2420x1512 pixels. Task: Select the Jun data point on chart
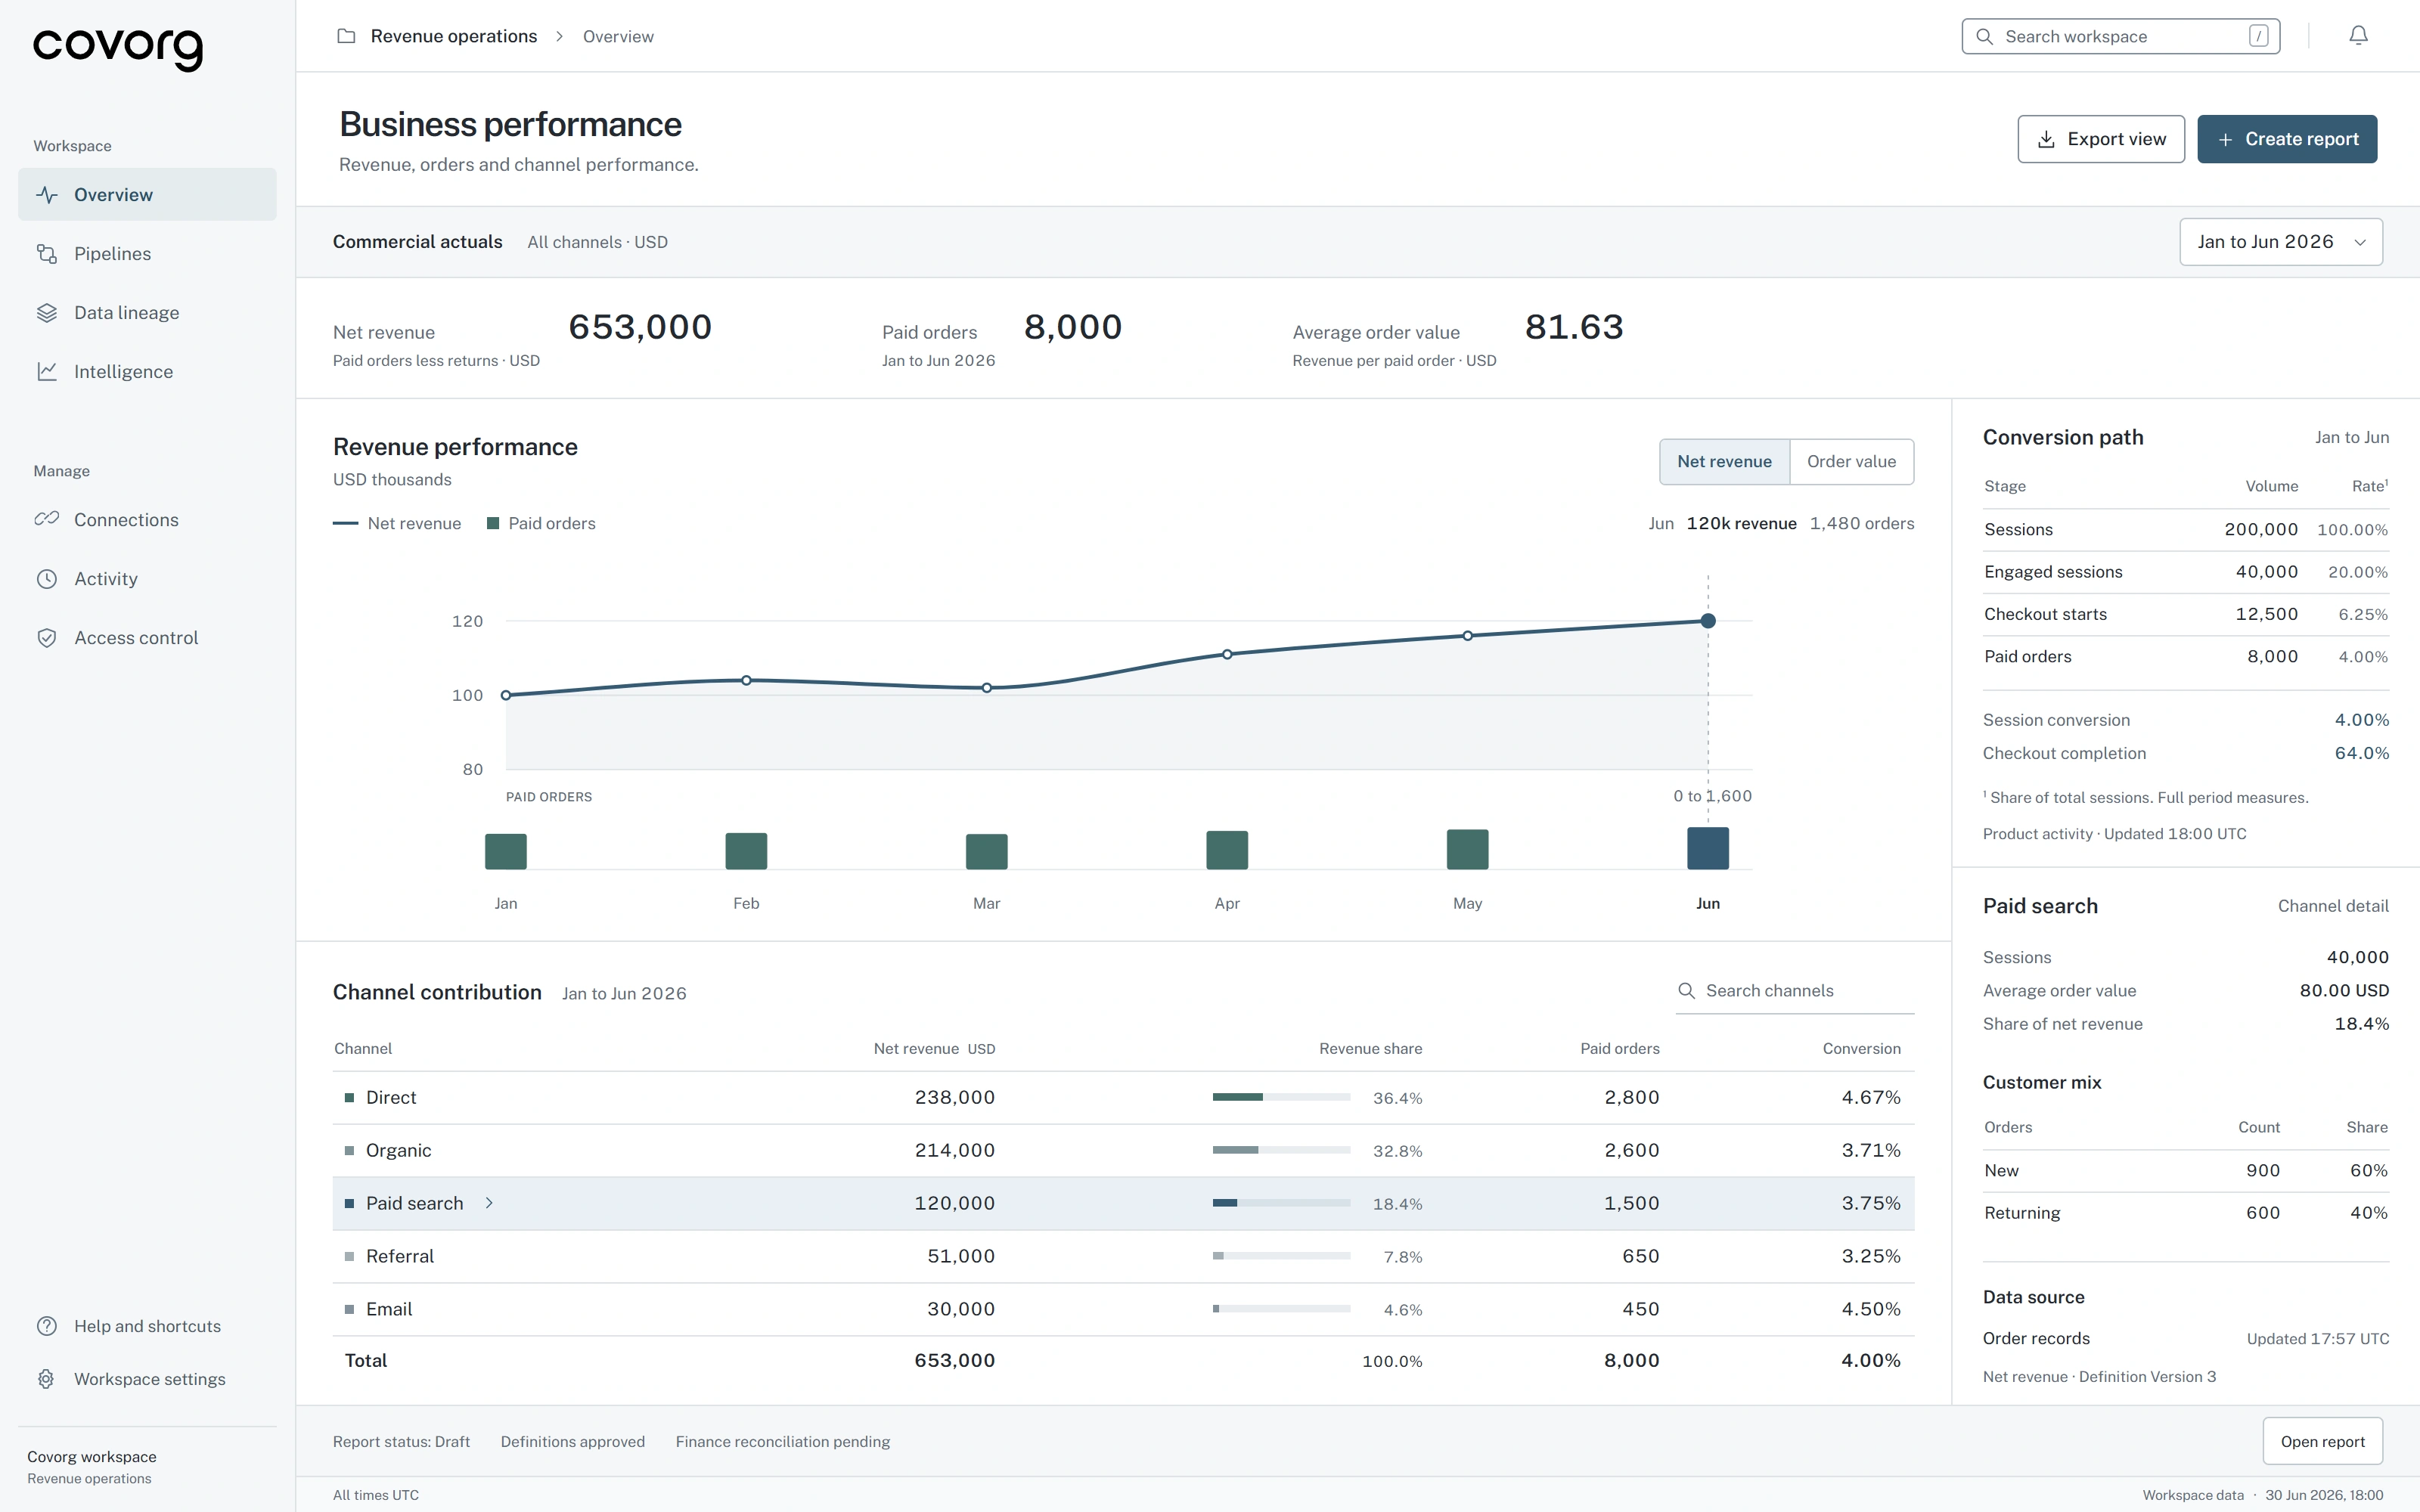click(1708, 621)
